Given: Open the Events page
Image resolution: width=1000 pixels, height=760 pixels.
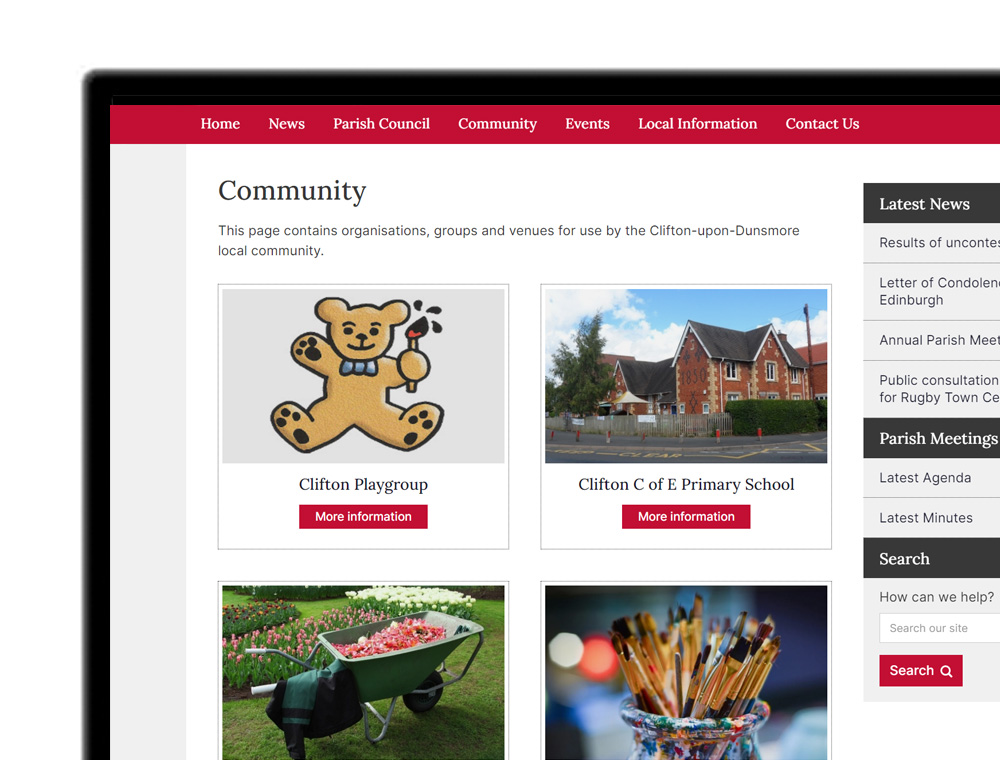Looking at the screenshot, I should point(587,124).
